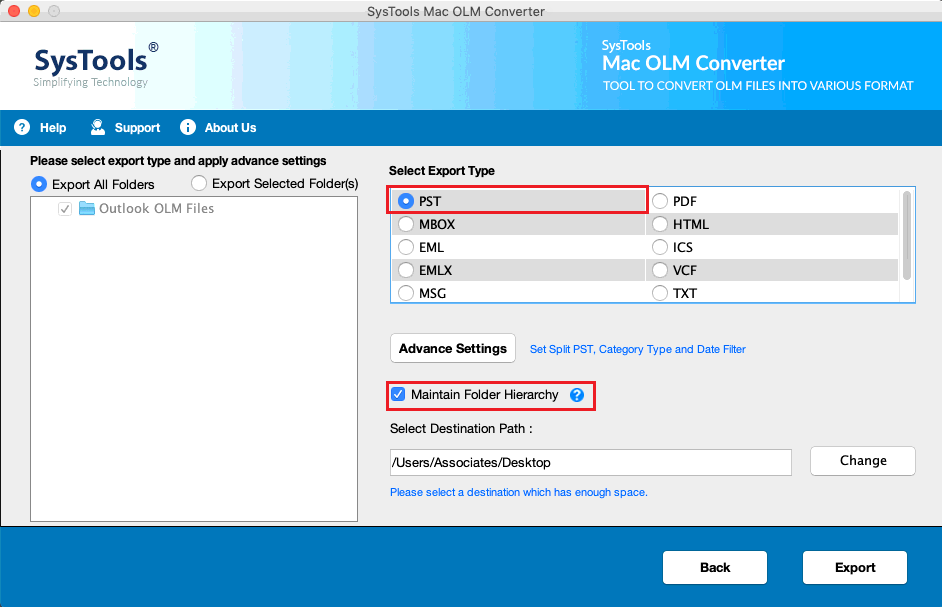Choose TXT export type
Screen dimensions: 942x607
[x=660, y=293]
